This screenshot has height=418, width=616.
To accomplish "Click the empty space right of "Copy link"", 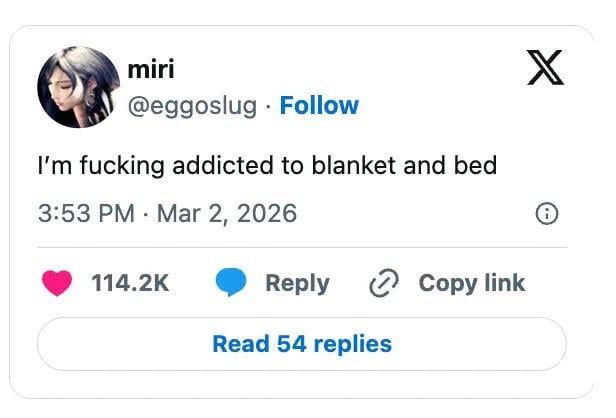I will (x=555, y=283).
